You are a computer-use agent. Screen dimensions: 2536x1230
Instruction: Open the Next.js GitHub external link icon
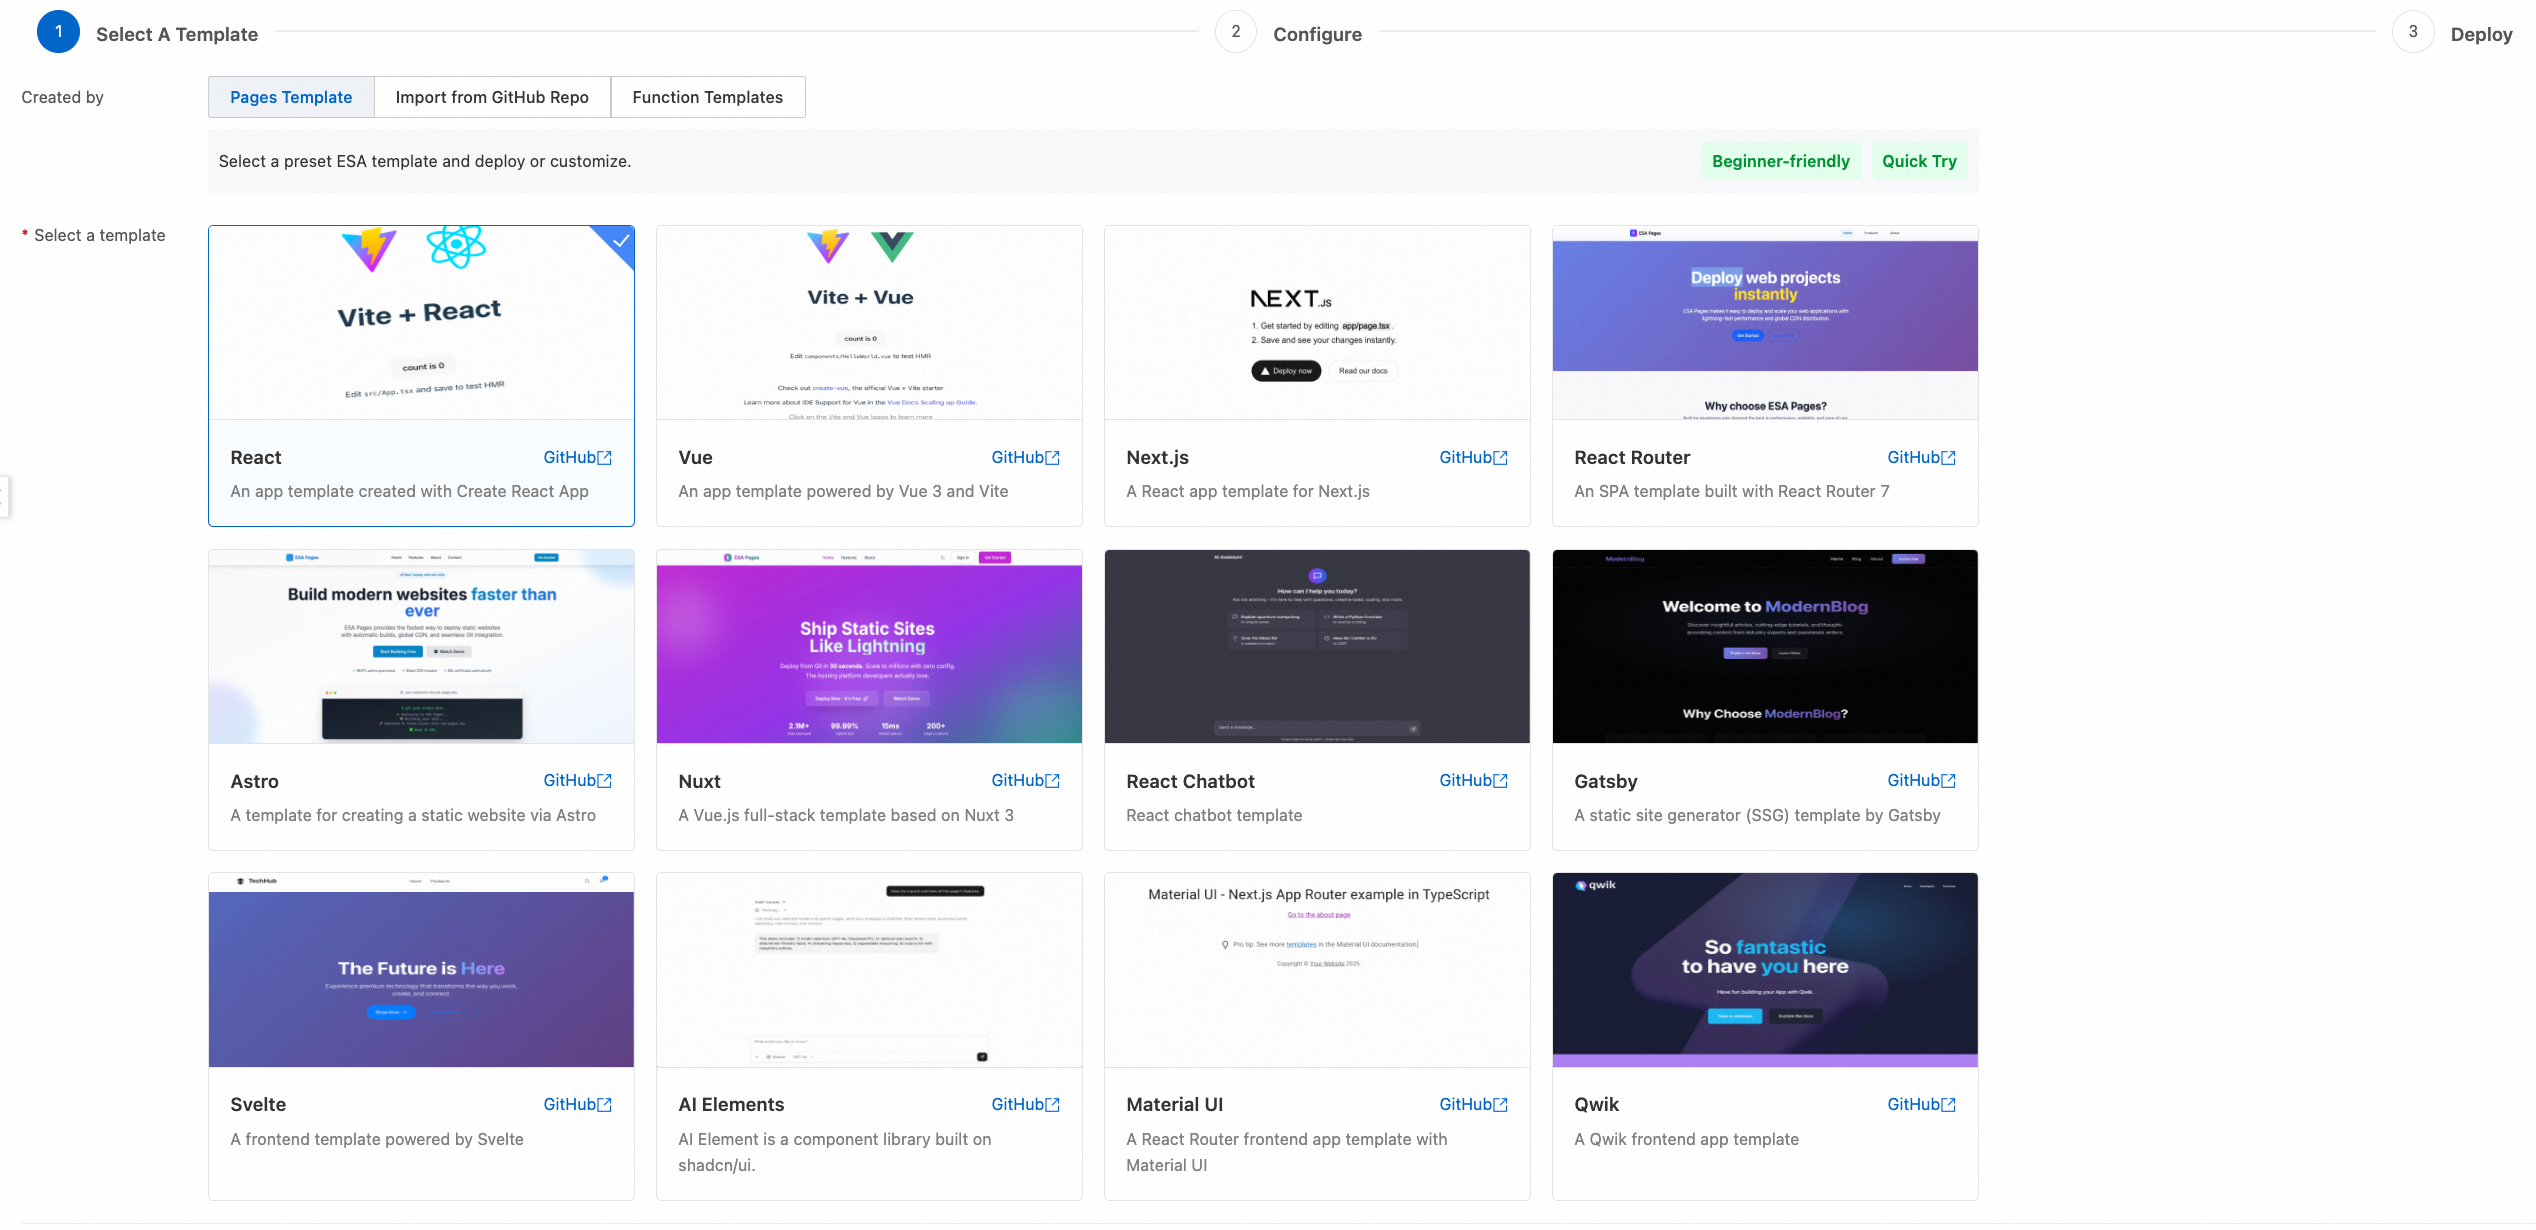1500,458
